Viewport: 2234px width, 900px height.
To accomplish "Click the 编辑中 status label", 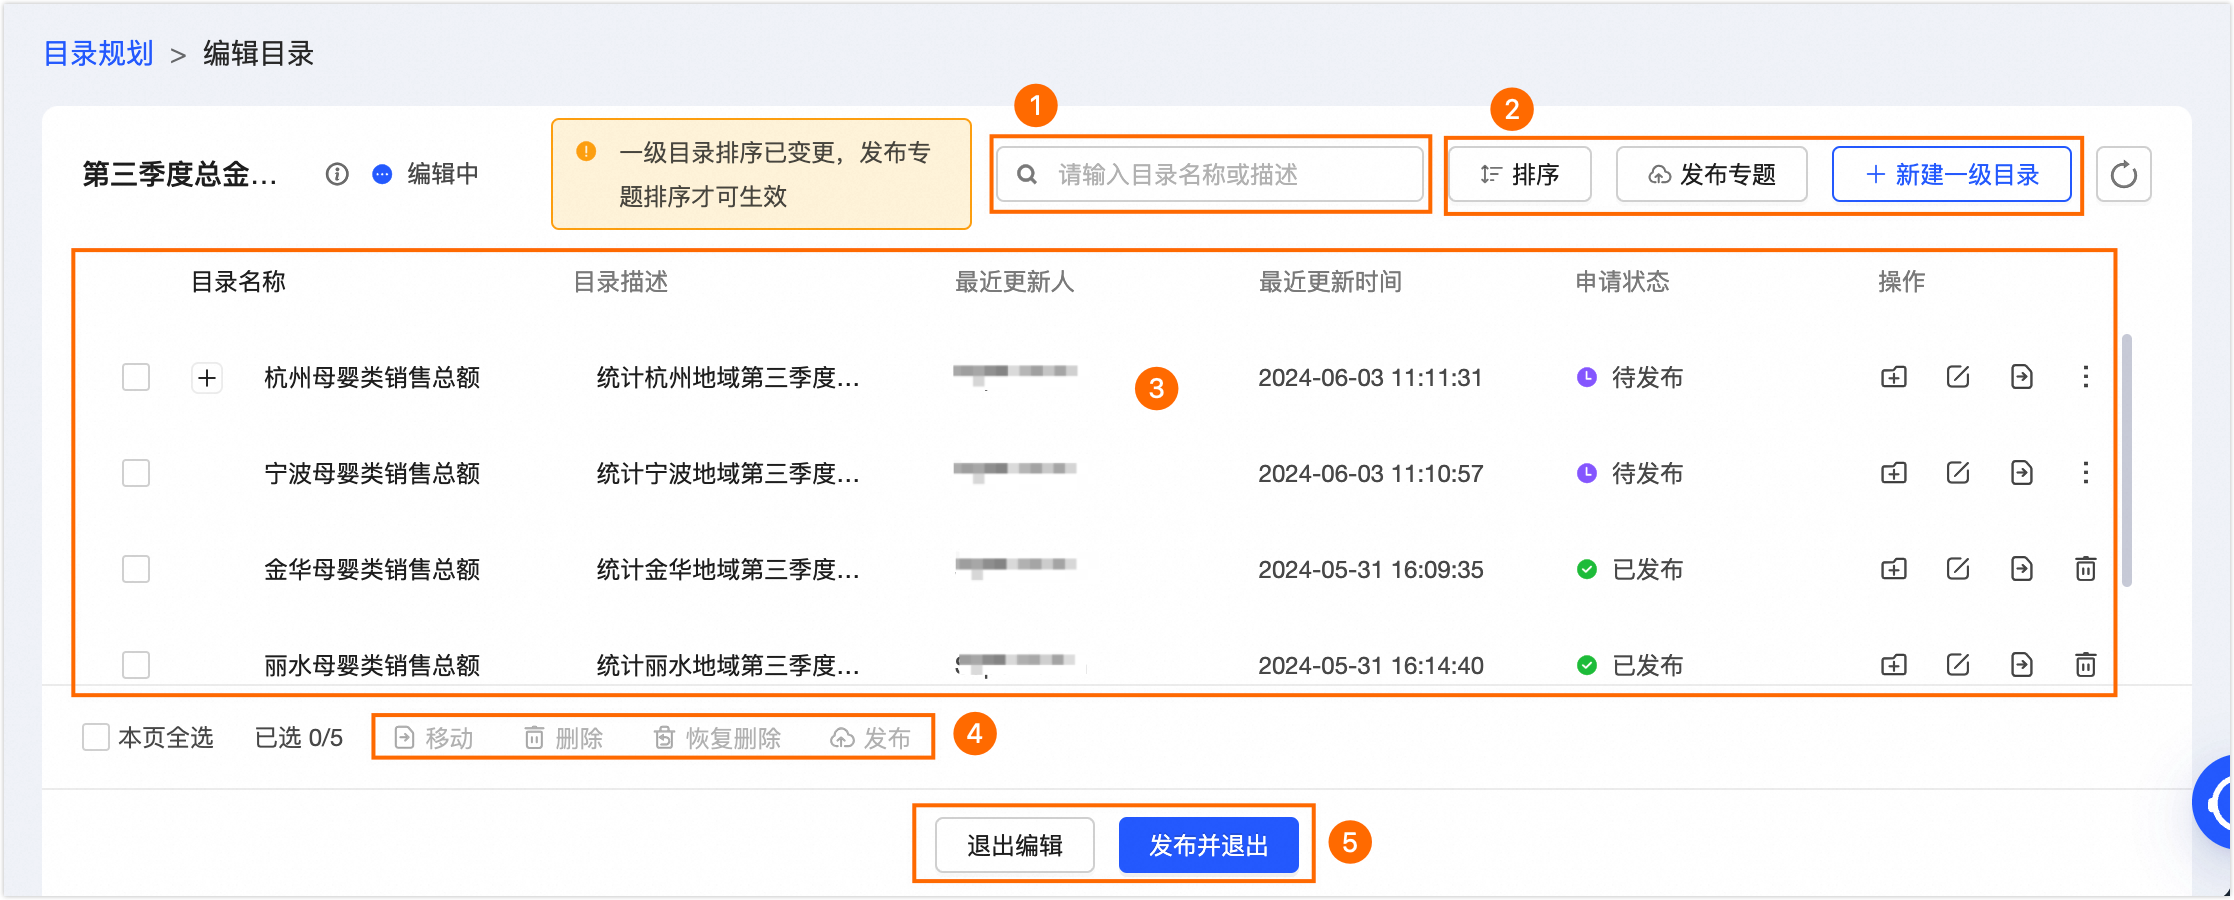I will [443, 174].
